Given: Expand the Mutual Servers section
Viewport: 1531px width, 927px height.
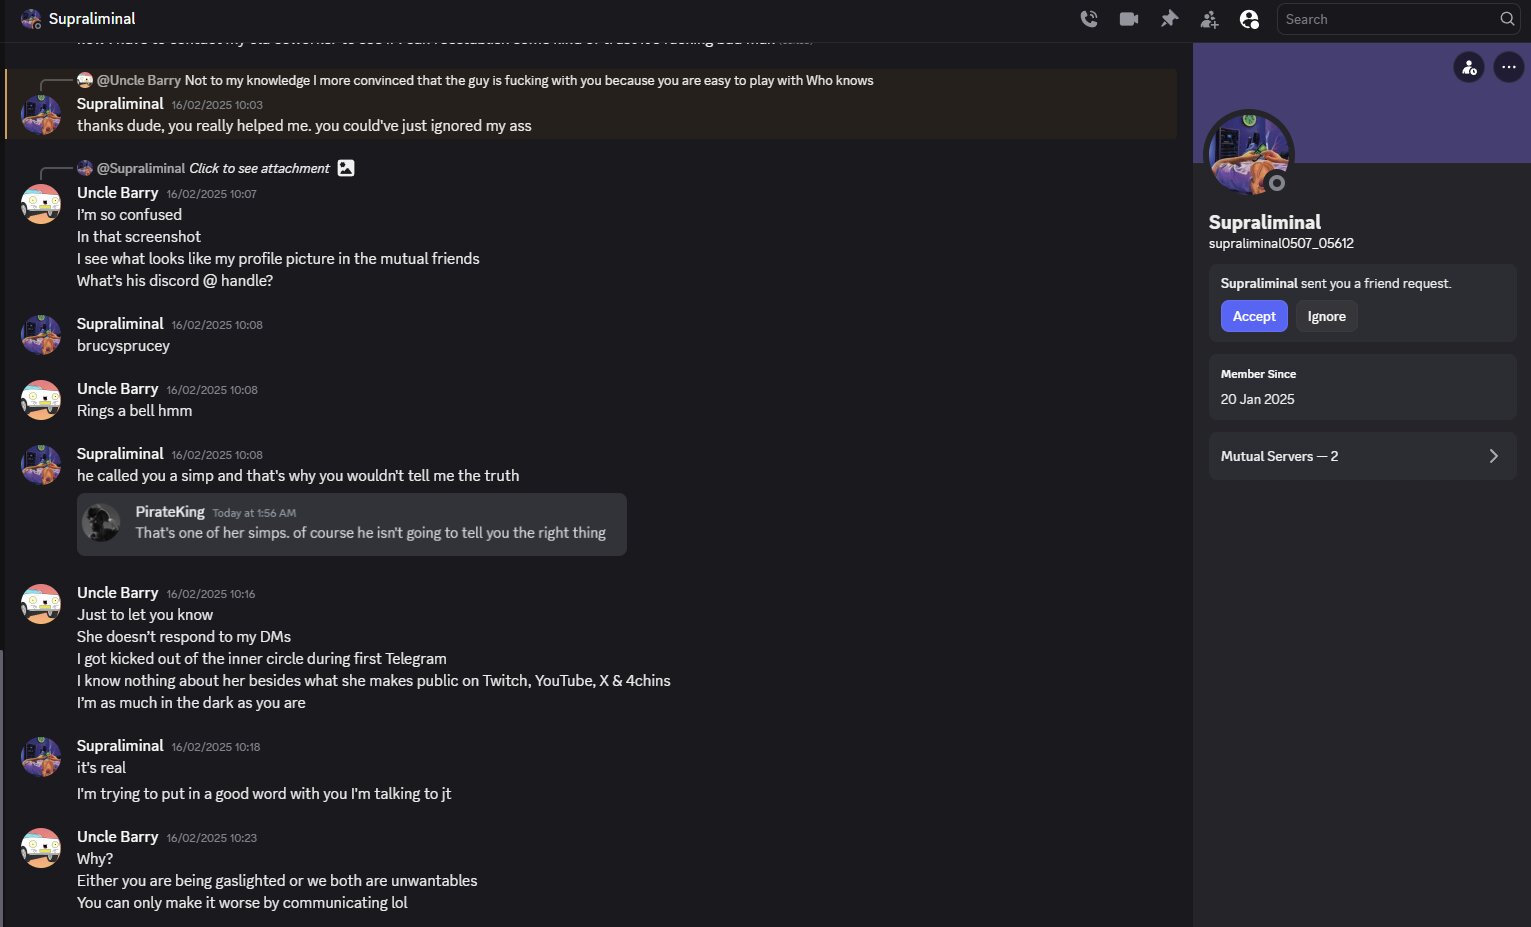Looking at the screenshot, I should [1362, 456].
